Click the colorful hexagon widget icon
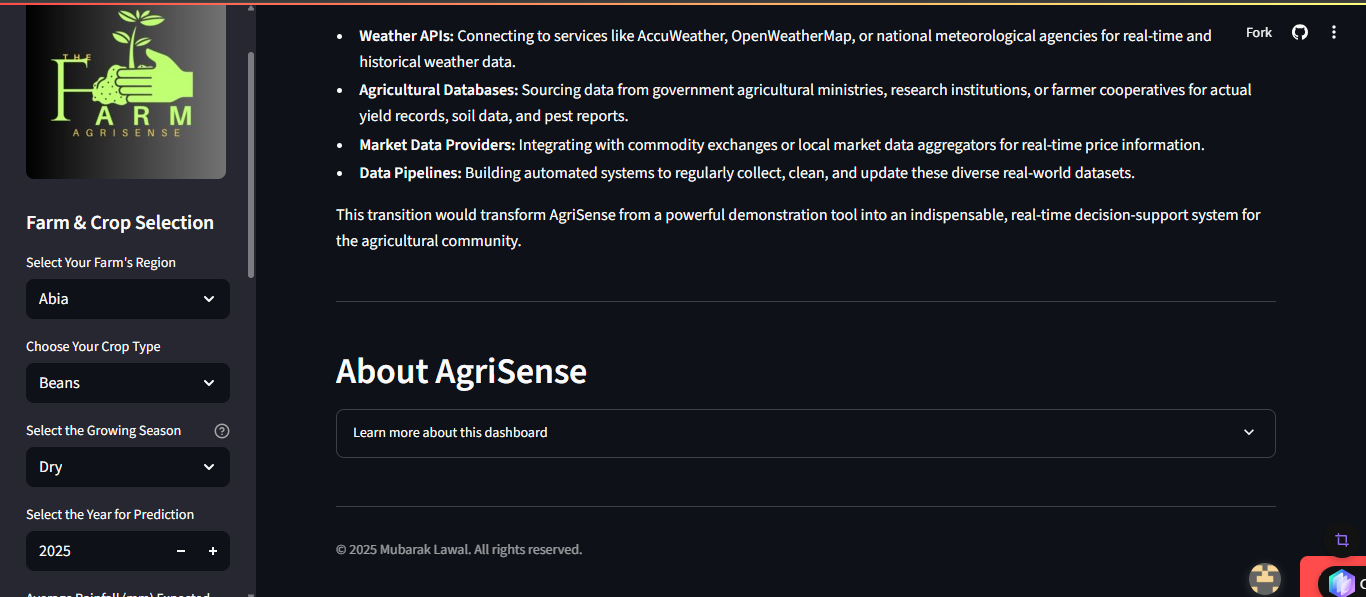1366x597 pixels. pyautogui.click(x=1341, y=582)
